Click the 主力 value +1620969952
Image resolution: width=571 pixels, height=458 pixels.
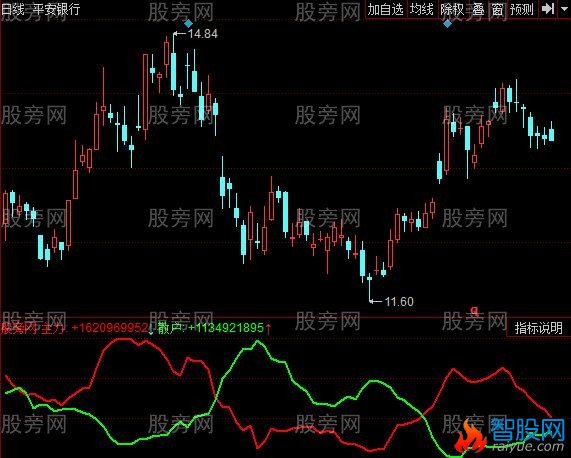(110, 328)
